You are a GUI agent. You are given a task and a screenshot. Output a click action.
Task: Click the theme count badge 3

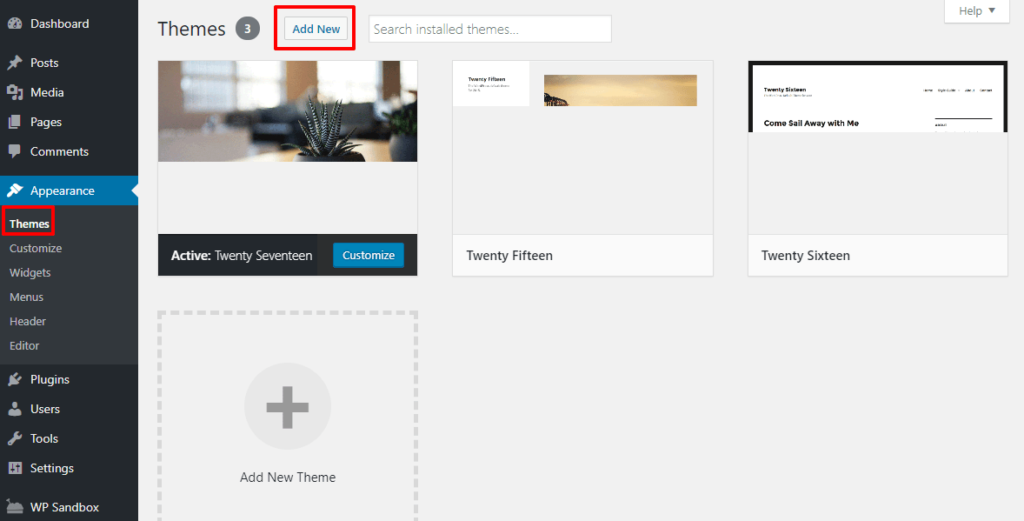[x=248, y=29]
